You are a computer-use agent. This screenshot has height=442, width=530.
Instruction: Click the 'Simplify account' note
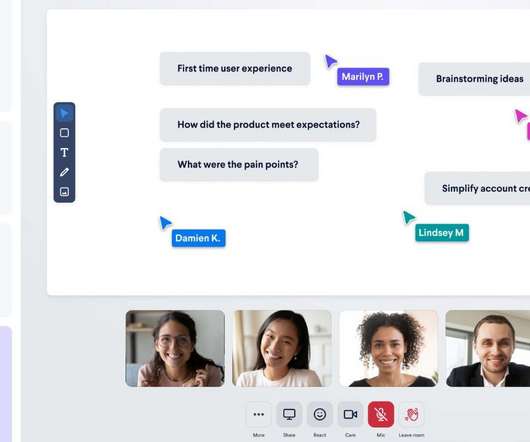click(x=477, y=188)
